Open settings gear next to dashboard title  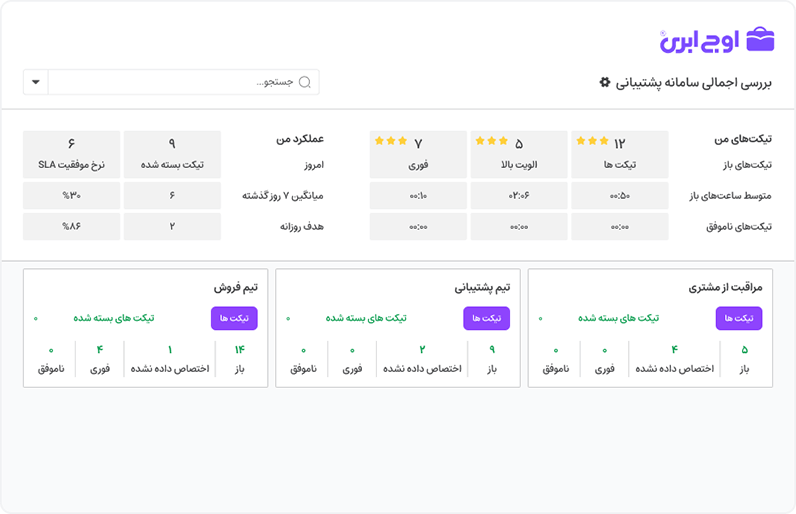tap(605, 82)
